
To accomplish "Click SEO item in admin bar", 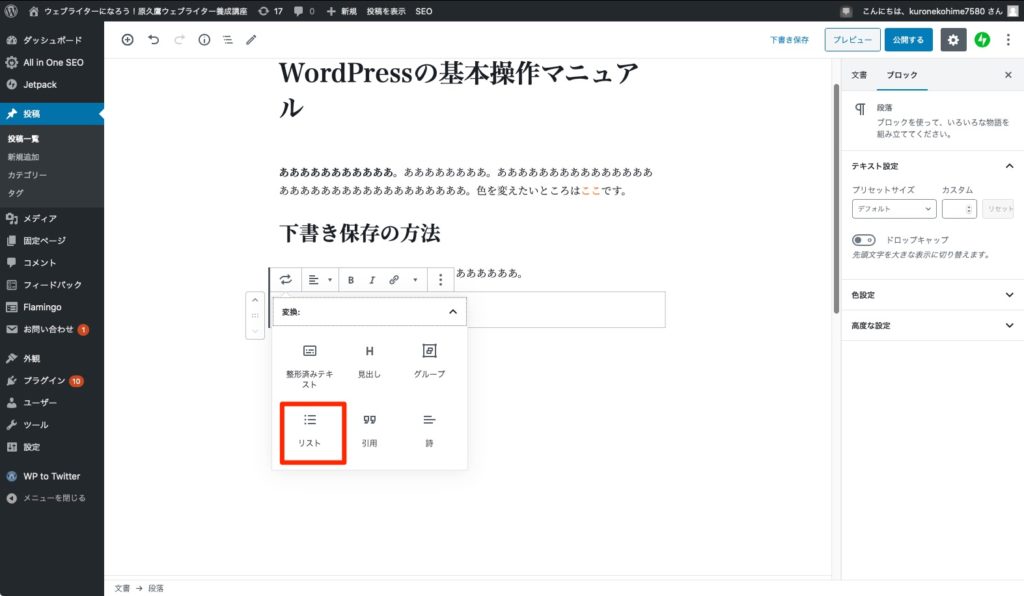I will pyautogui.click(x=424, y=11).
